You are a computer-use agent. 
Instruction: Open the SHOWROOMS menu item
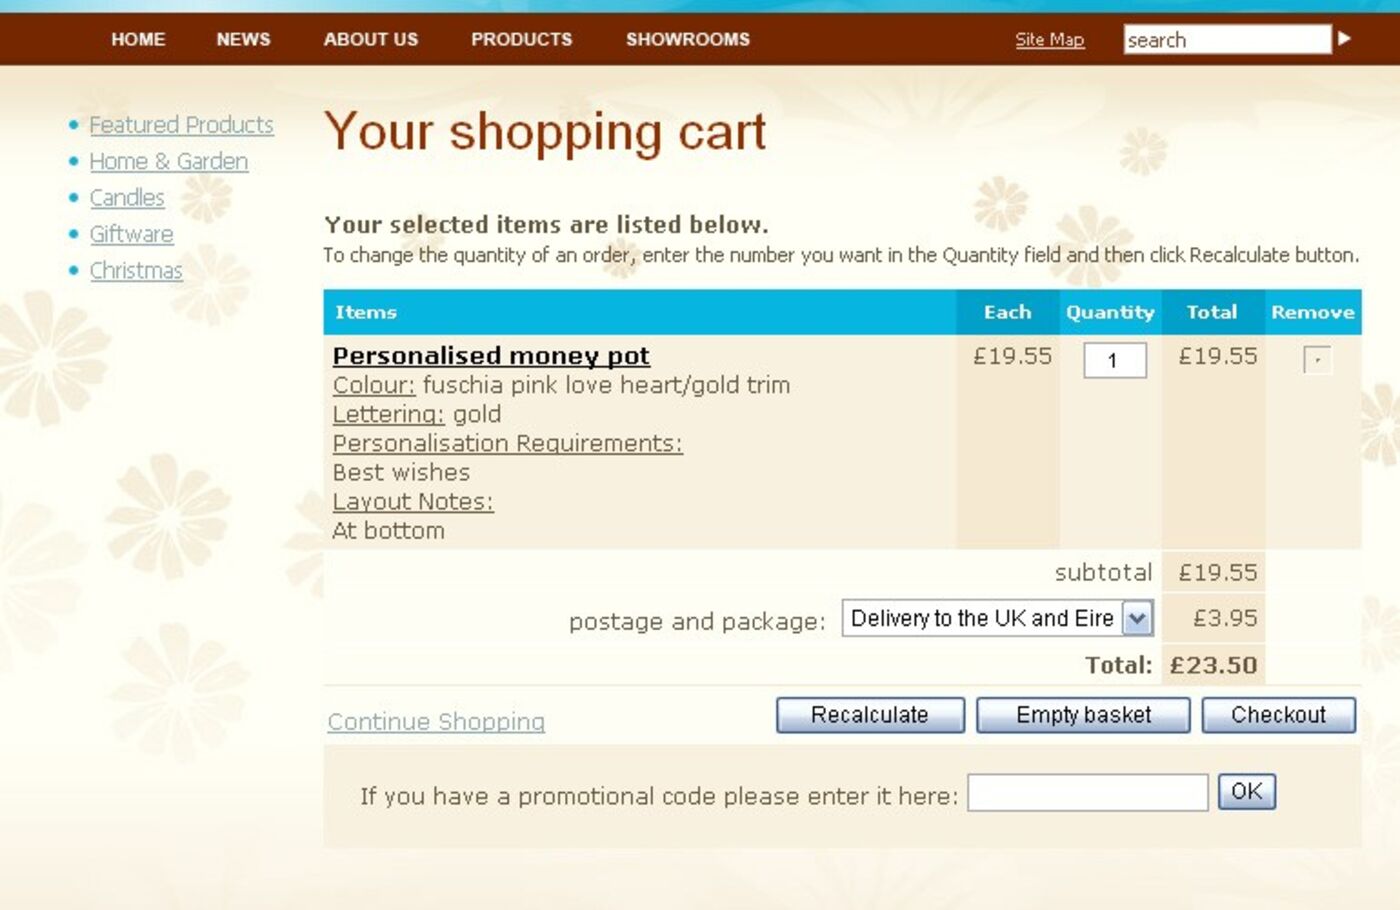687,40
